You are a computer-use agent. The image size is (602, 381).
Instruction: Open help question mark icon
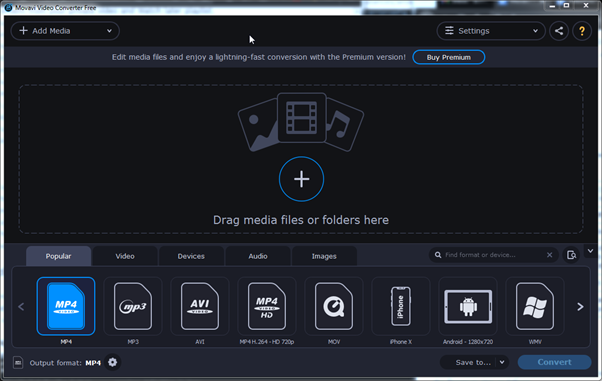point(582,31)
